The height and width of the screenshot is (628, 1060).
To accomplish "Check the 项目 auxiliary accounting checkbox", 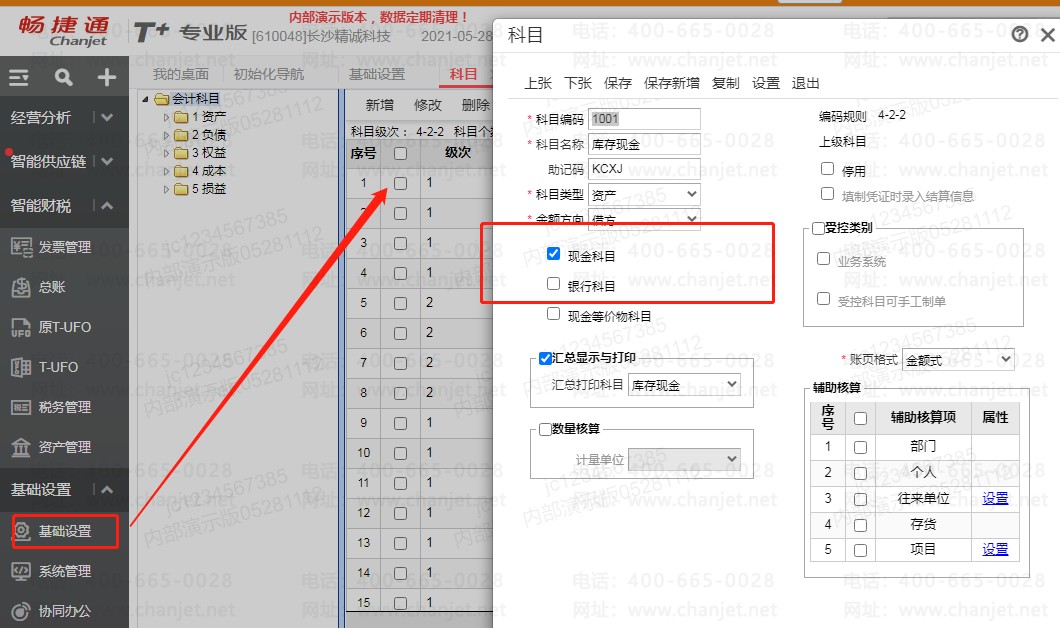I will 860,551.
